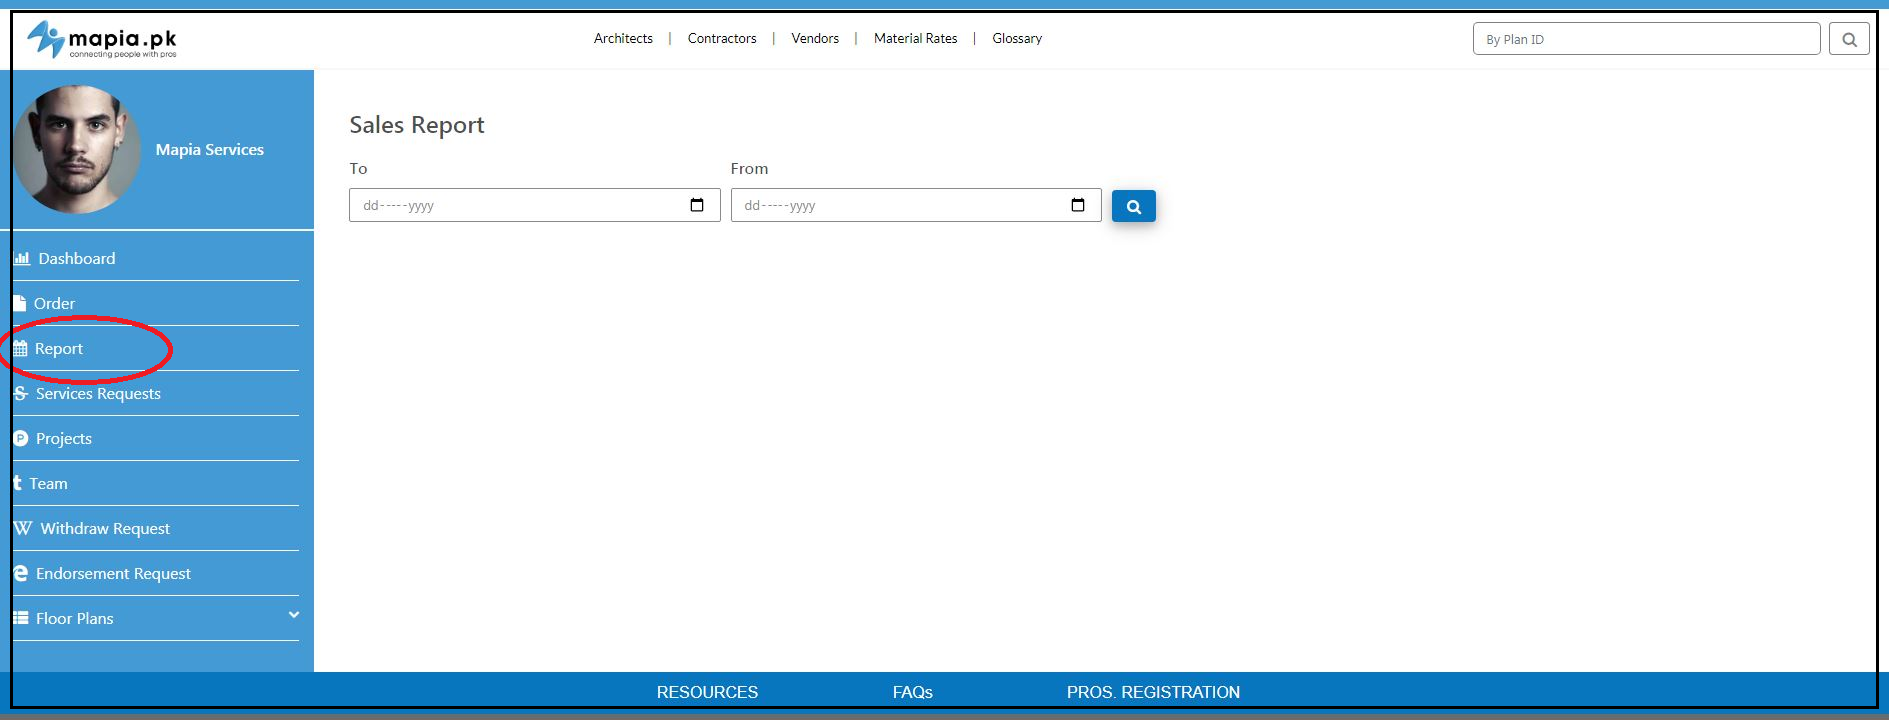
Task: Click the From date input field
Action: (x=916, y=205)
